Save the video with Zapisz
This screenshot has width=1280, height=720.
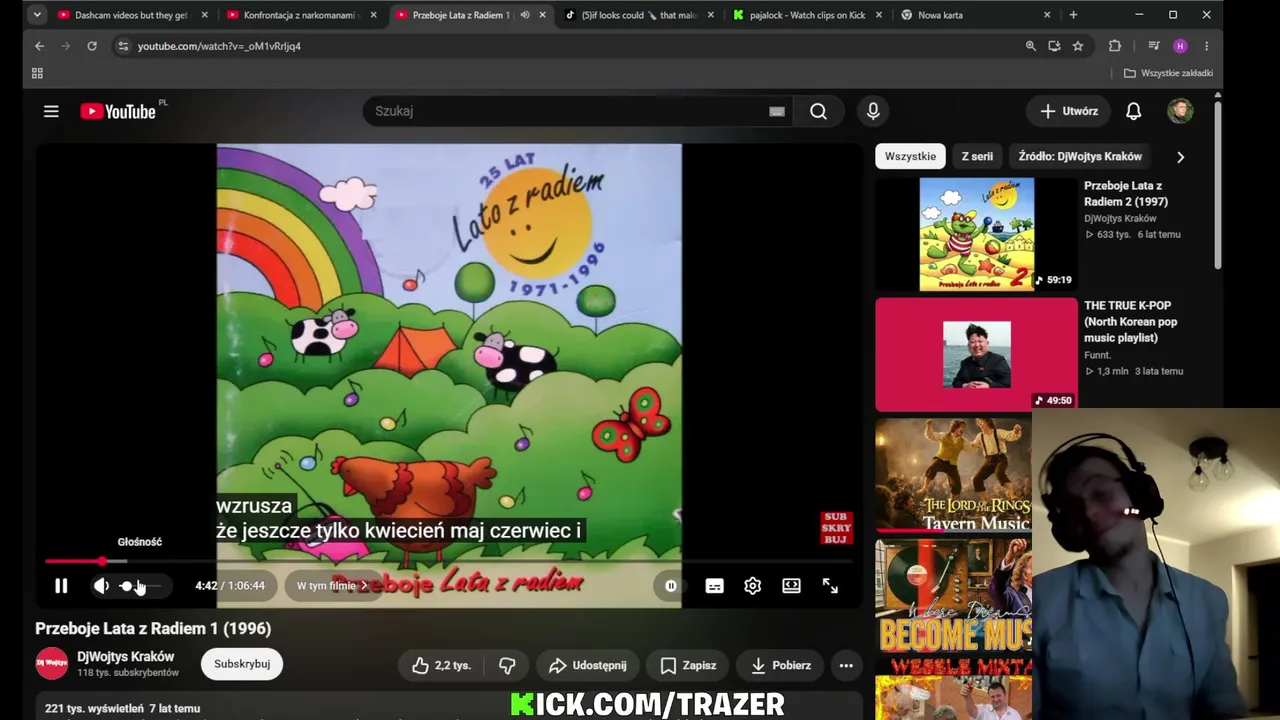[688, 665]
